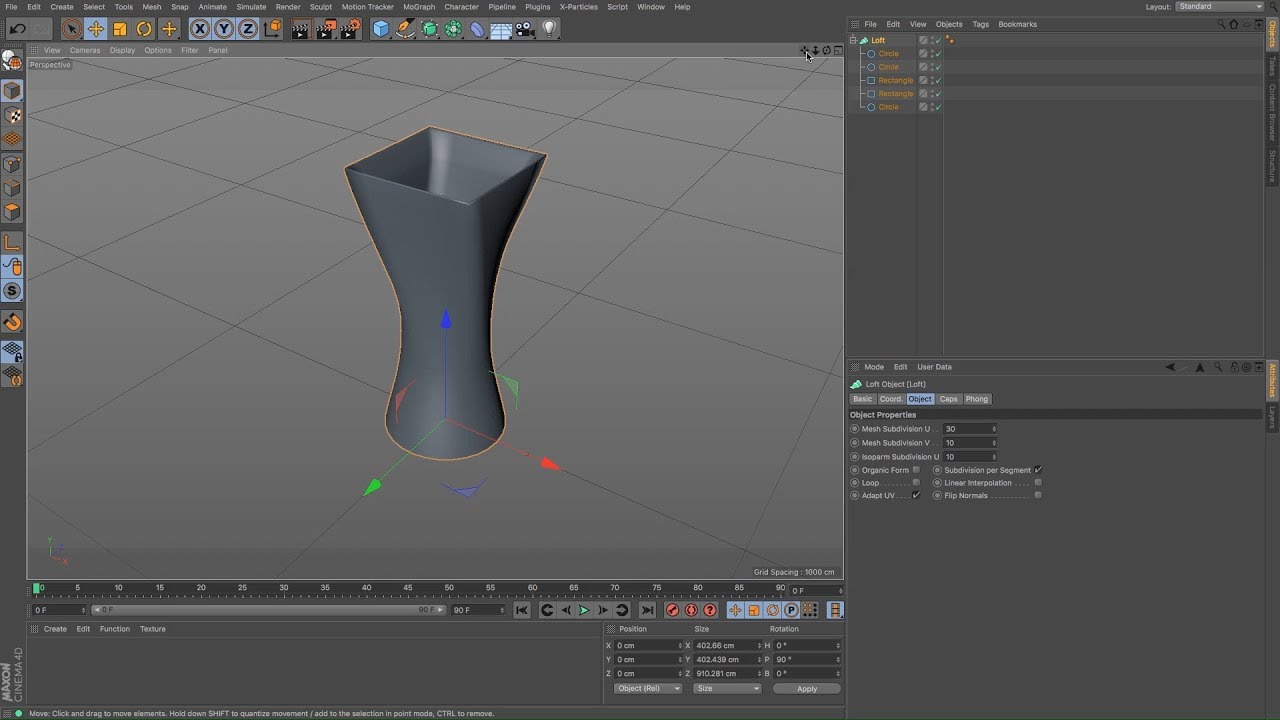
Task: Click the Undo arrow icon
Action: [x=17, y=29]
